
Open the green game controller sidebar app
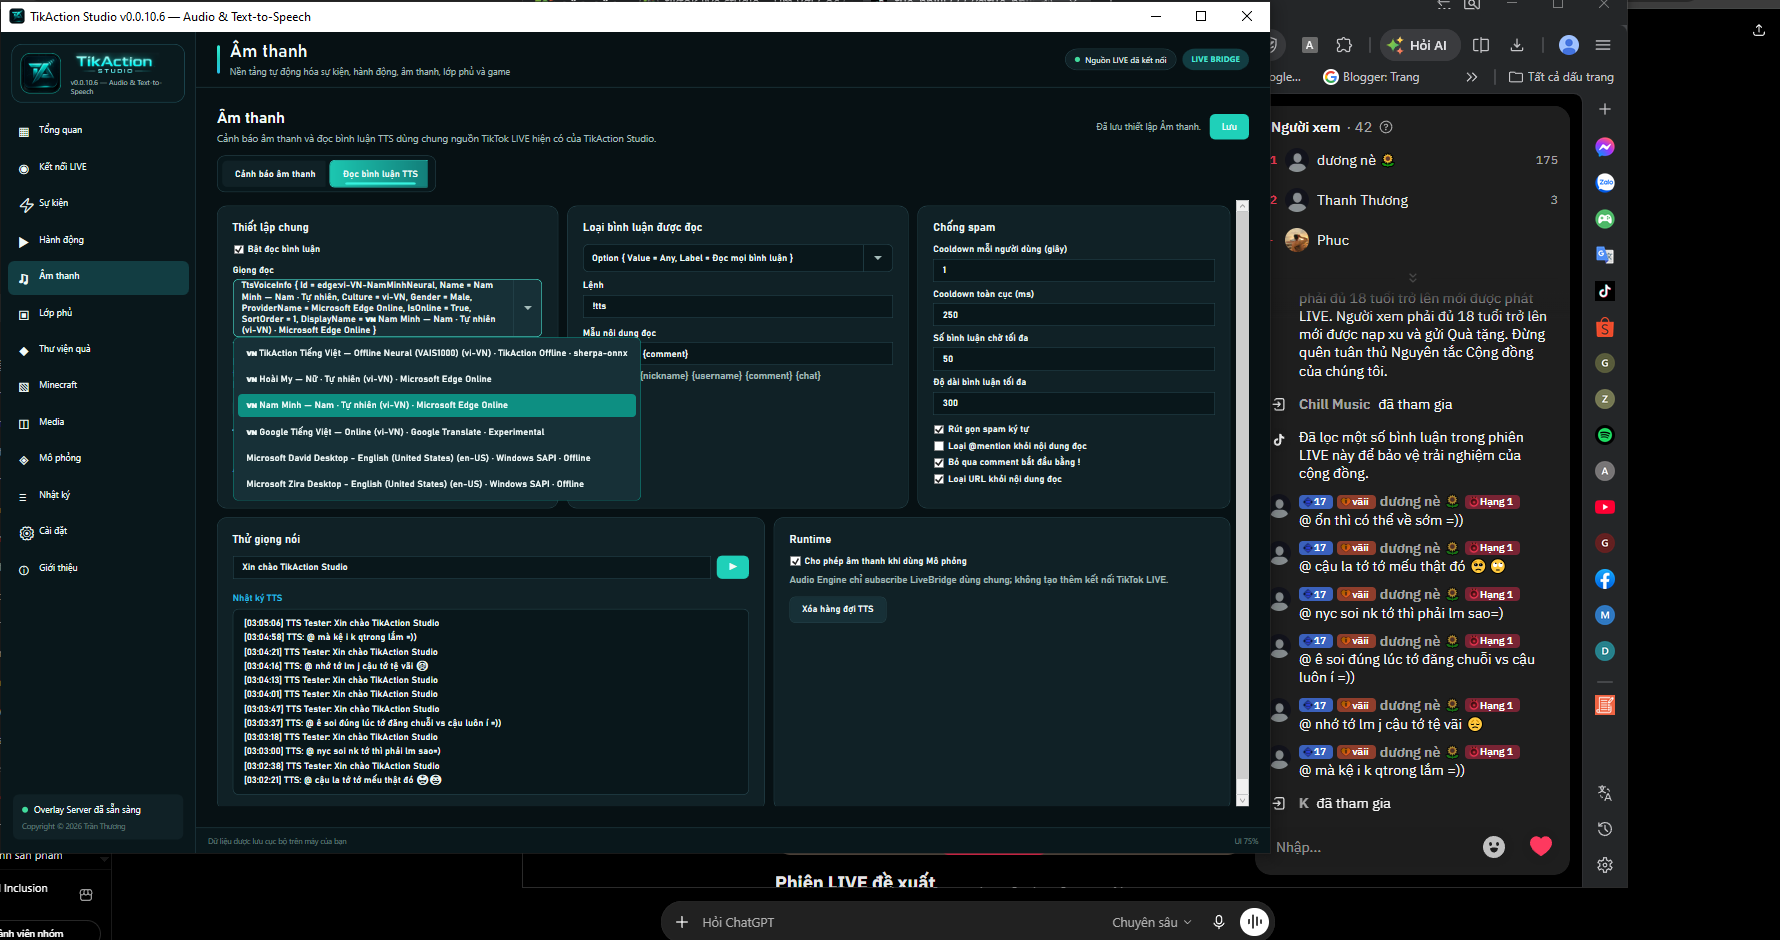coord(1605,219)
